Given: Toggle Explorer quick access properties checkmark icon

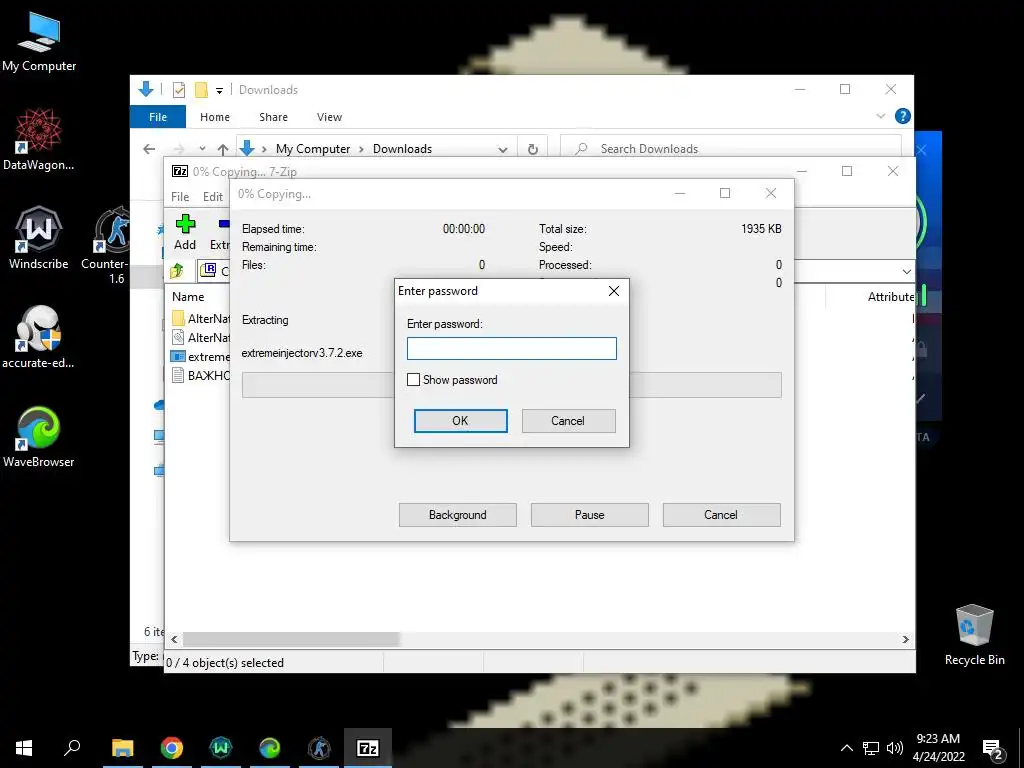Looking at the screenshot, I should click(x=178, y=90).
